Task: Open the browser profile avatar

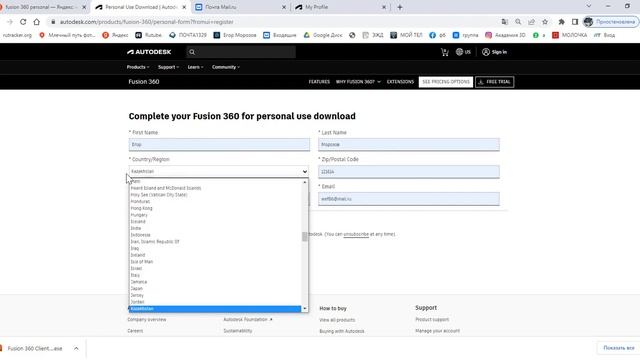Action: tap(588, 22)
